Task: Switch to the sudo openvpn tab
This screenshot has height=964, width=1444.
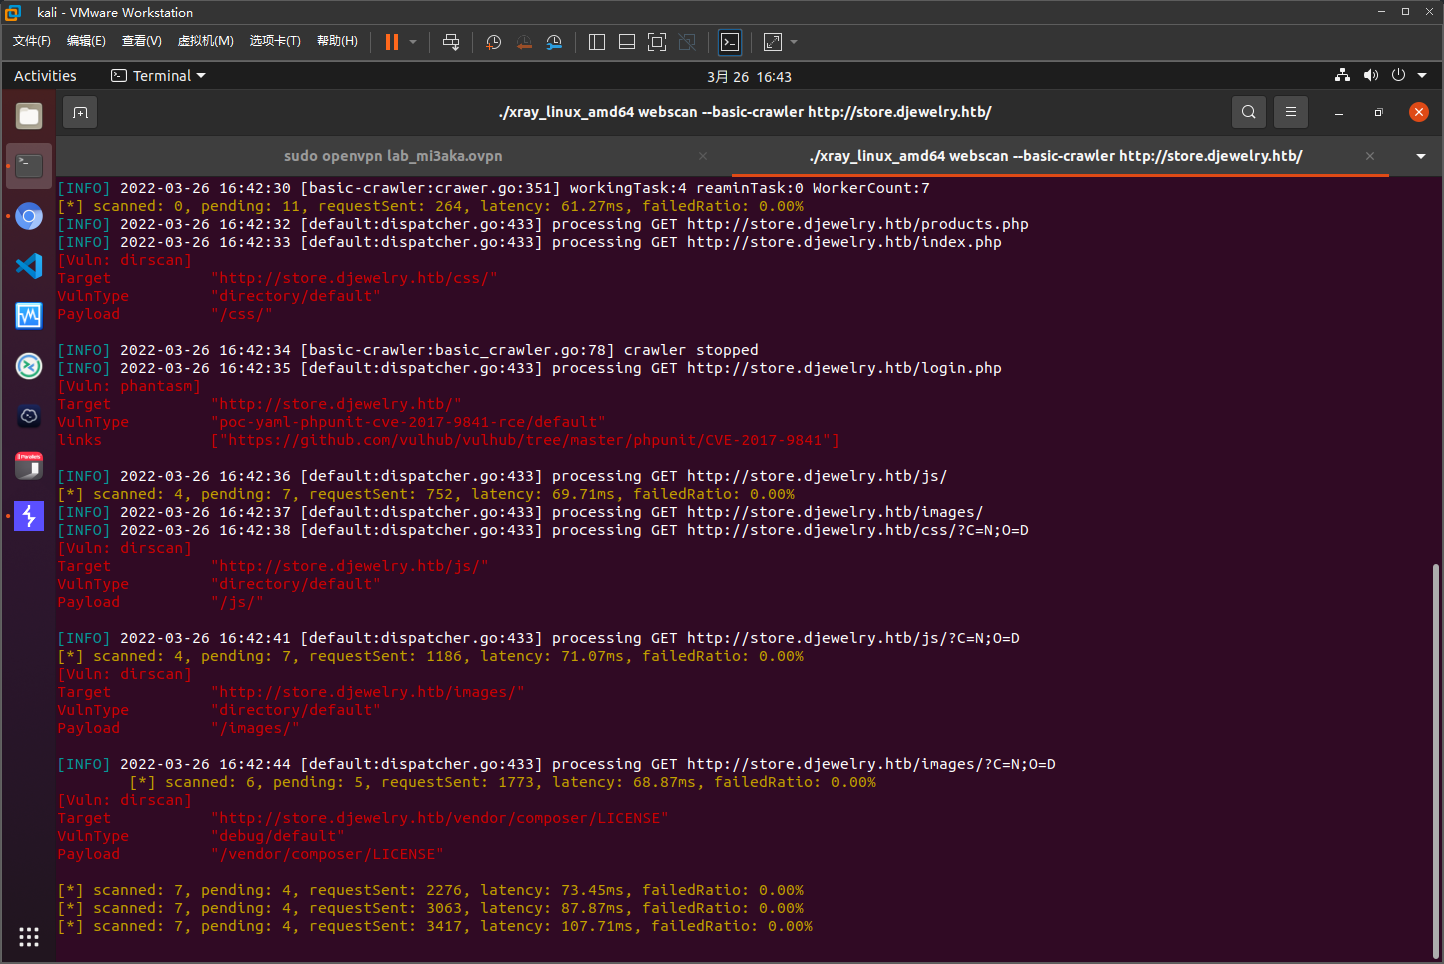Action: pos(393,156)
